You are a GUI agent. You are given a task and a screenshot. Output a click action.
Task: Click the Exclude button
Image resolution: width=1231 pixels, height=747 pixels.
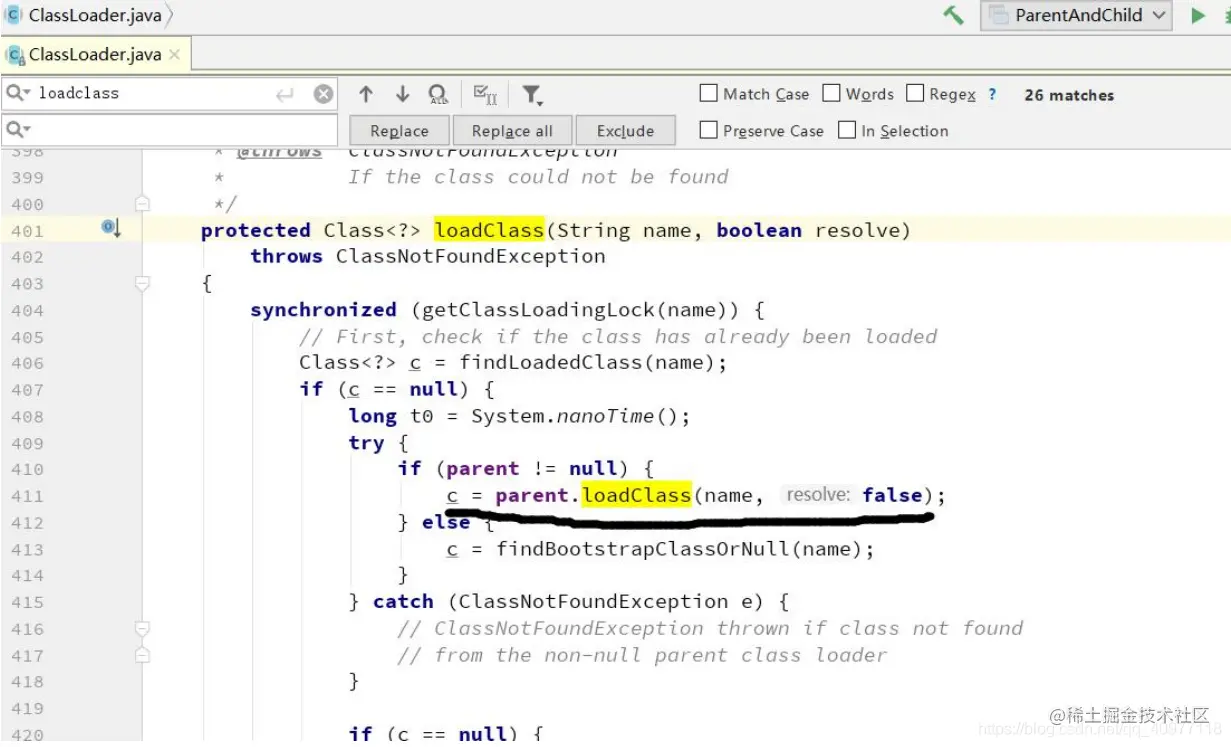click(625, 131)
